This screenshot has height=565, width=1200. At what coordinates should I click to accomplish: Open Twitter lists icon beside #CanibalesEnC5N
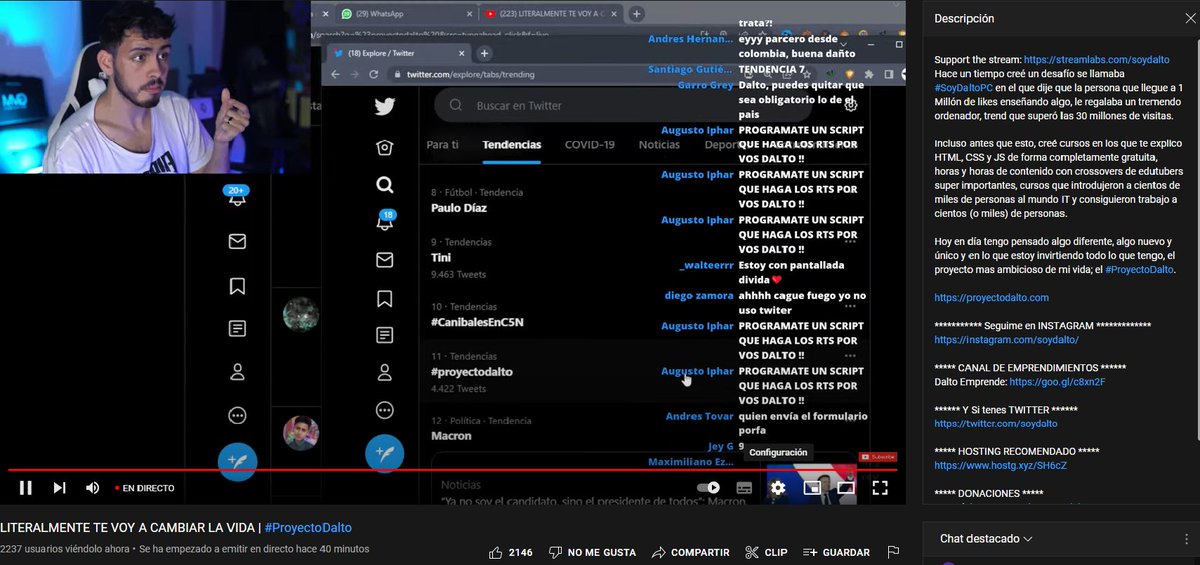click(x=385, y=335)
